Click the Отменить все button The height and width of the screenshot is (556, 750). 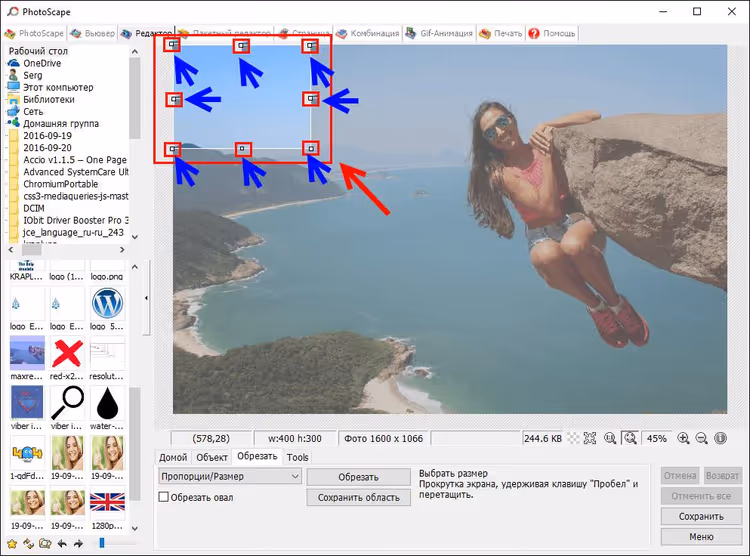pos(701,496)
